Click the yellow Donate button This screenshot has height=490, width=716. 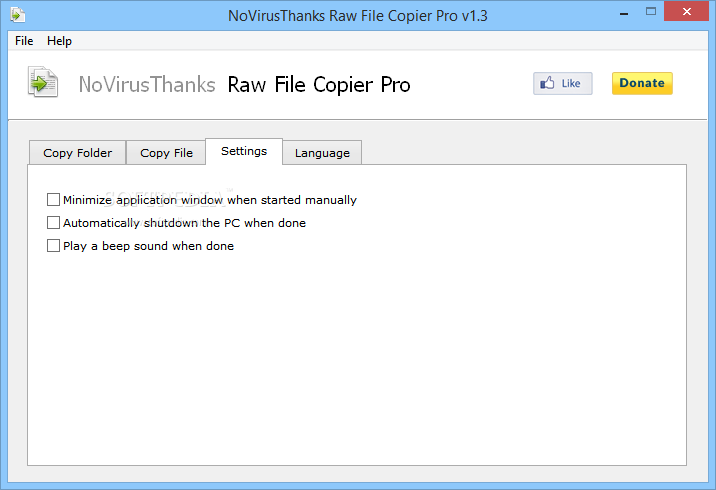[x=642, y=84]
